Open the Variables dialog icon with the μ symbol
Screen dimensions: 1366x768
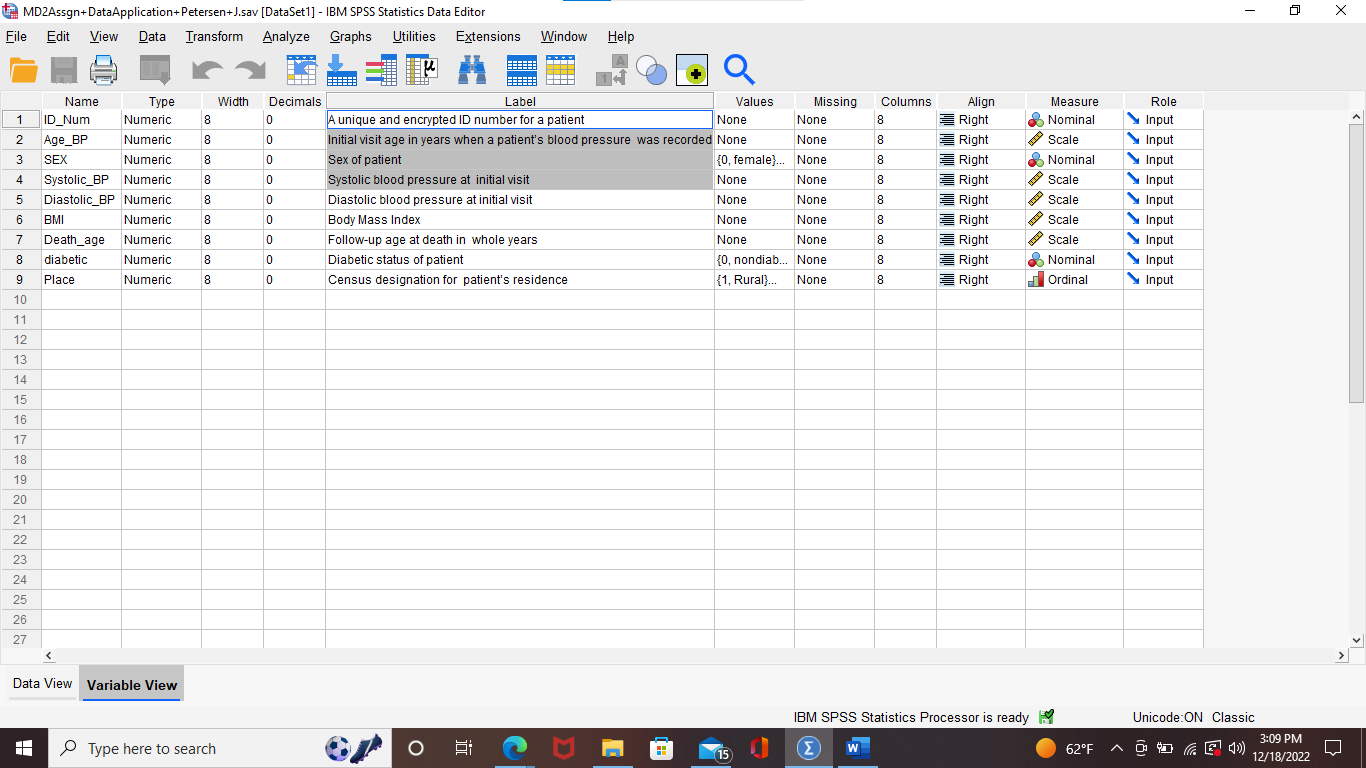(x=420, y=70)
